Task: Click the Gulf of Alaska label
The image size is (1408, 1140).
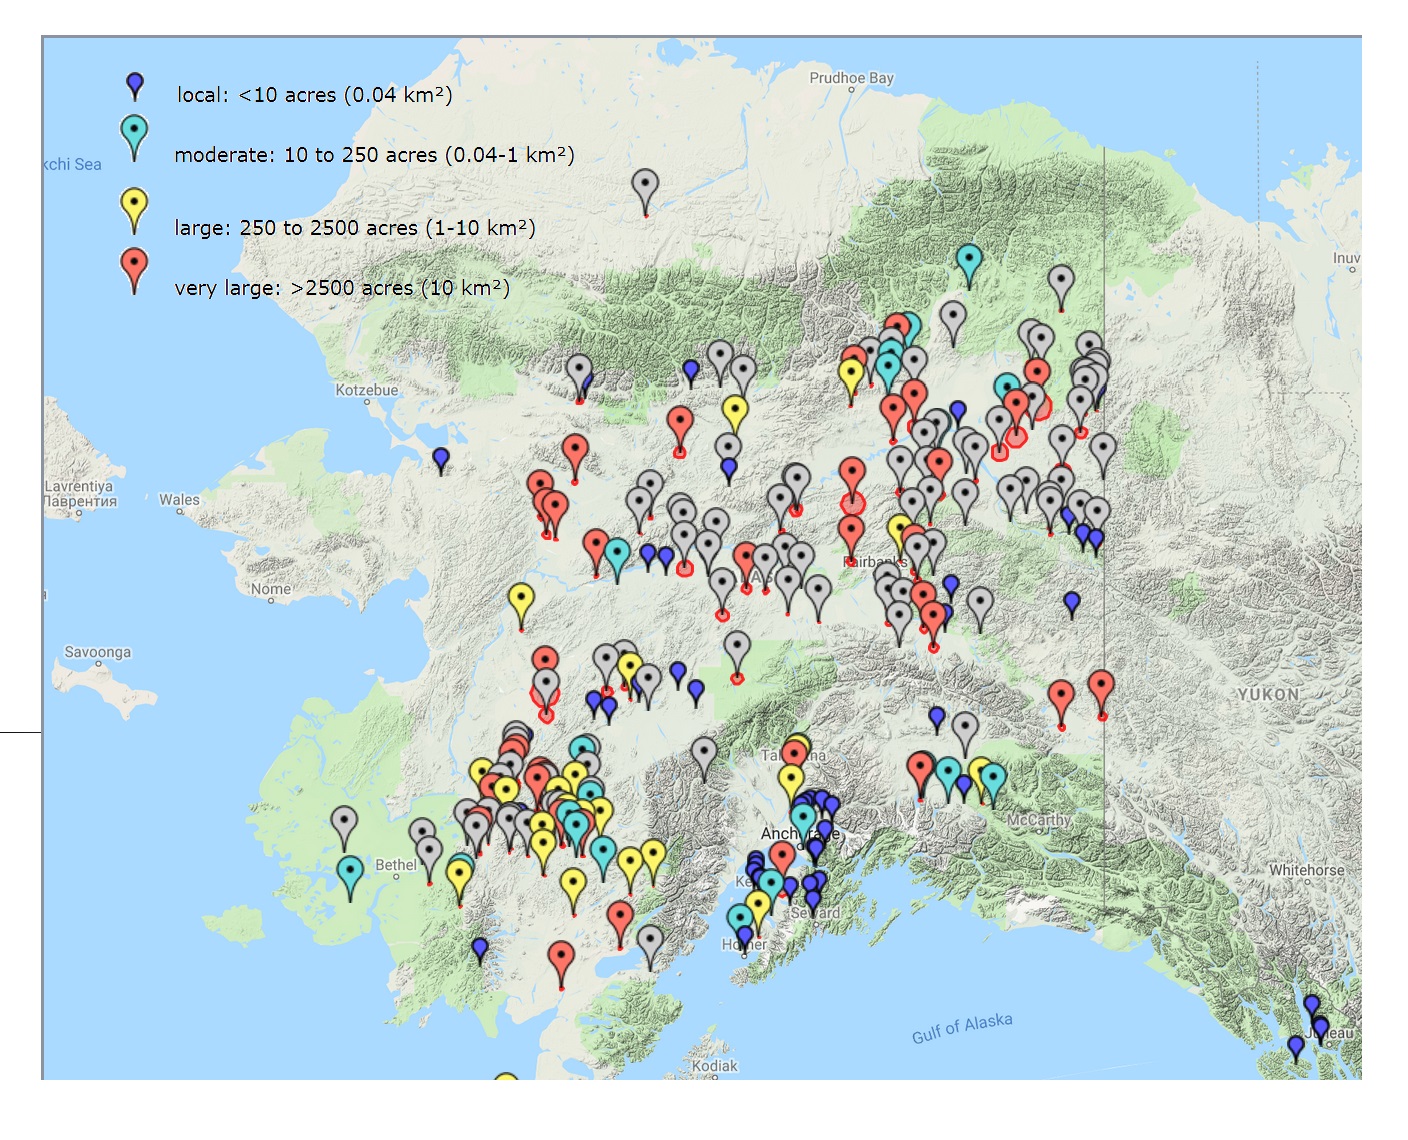Action: (x=962, y=1028)
